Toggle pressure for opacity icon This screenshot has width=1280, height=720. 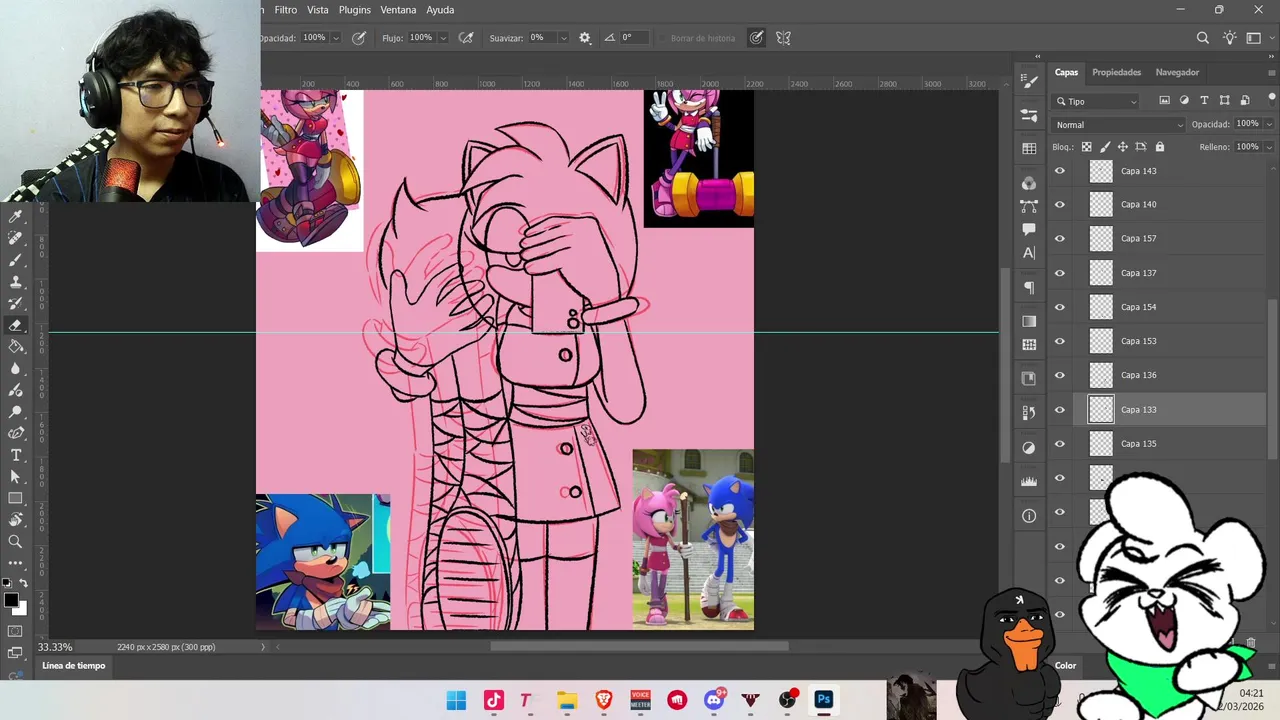359,38
